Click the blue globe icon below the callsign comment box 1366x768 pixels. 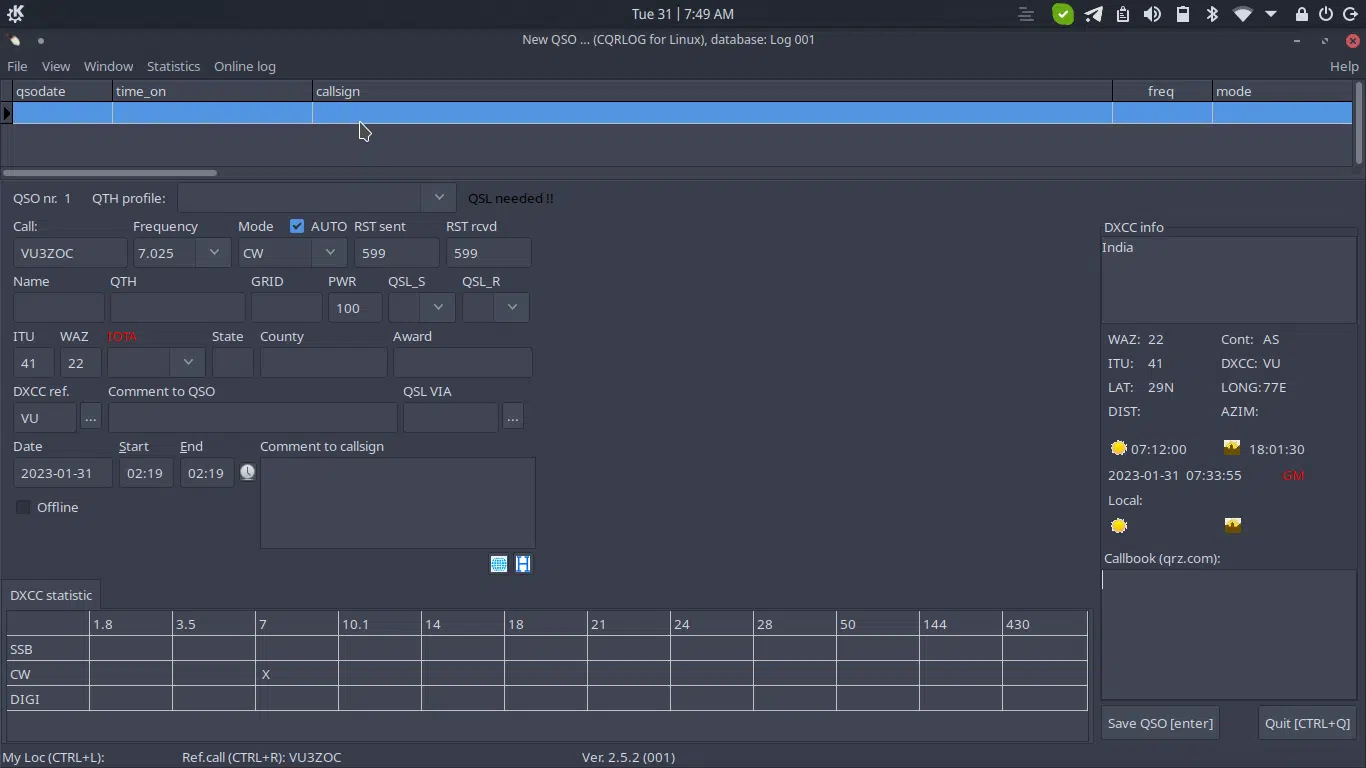coord(499,564)
